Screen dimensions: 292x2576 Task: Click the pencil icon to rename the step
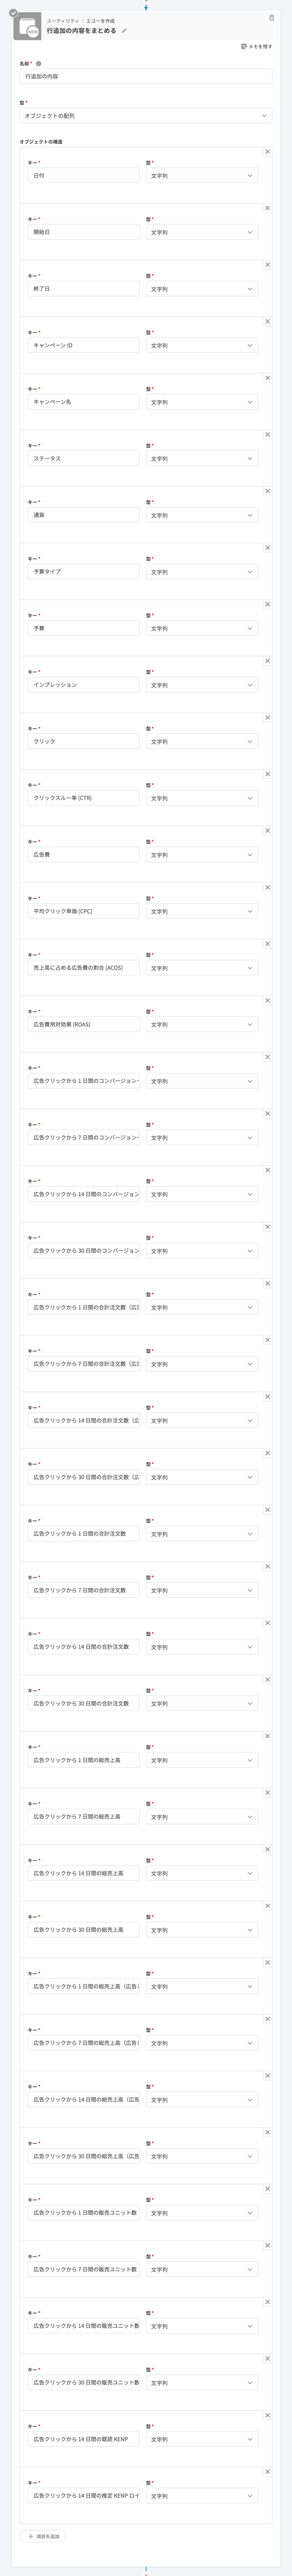tap(124, 31)
